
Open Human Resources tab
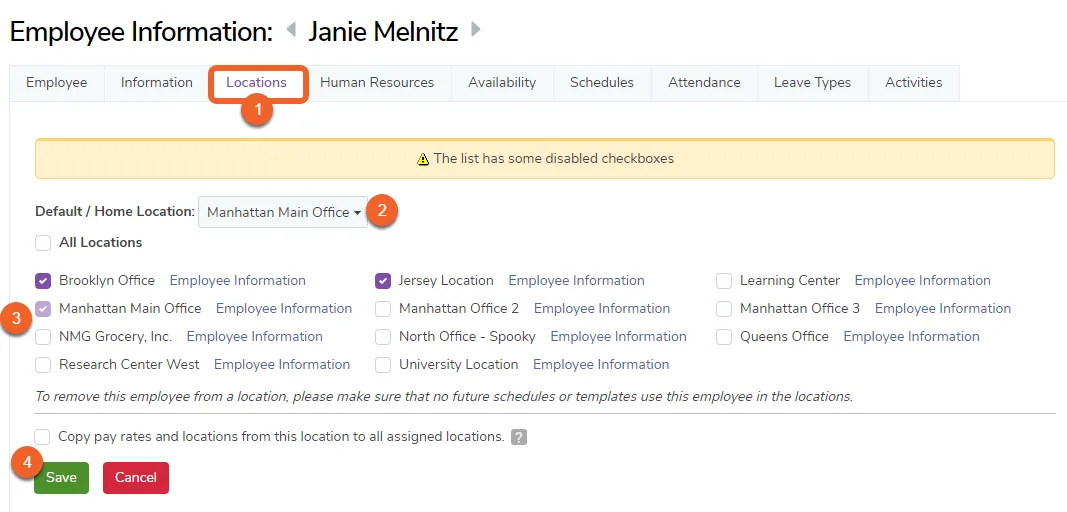point(377,82)
